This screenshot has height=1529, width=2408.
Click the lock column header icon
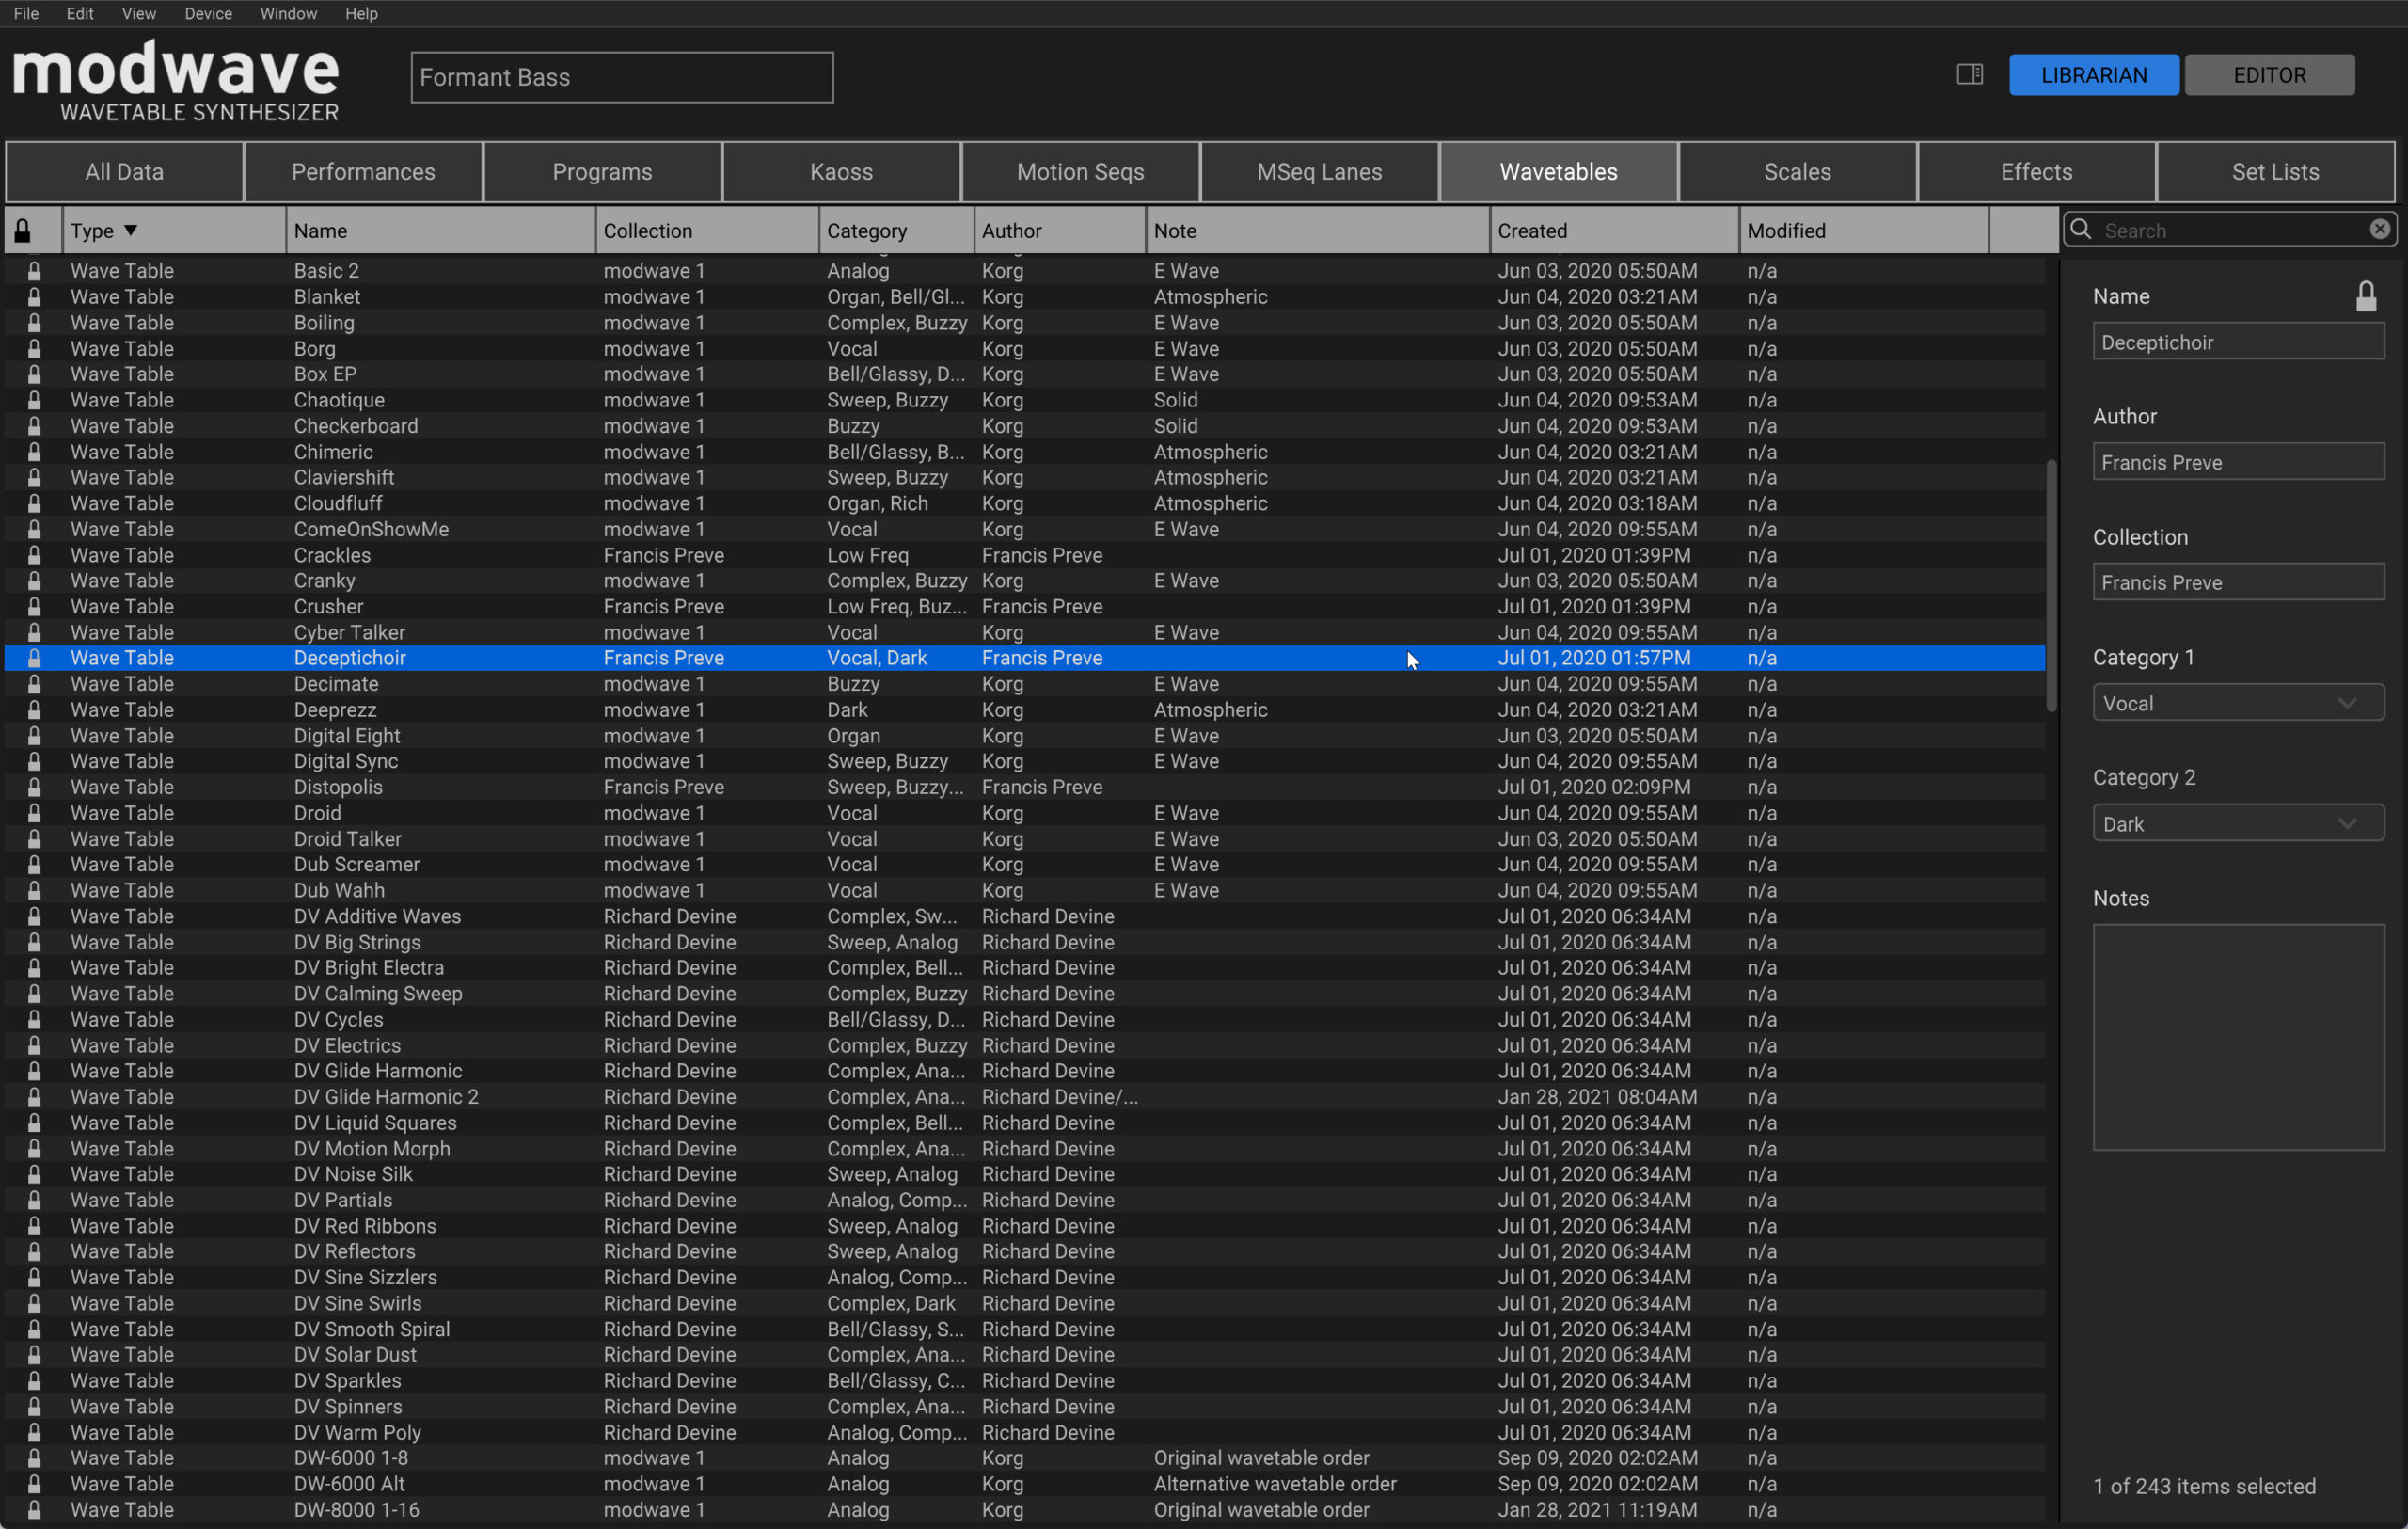[23, 231]
